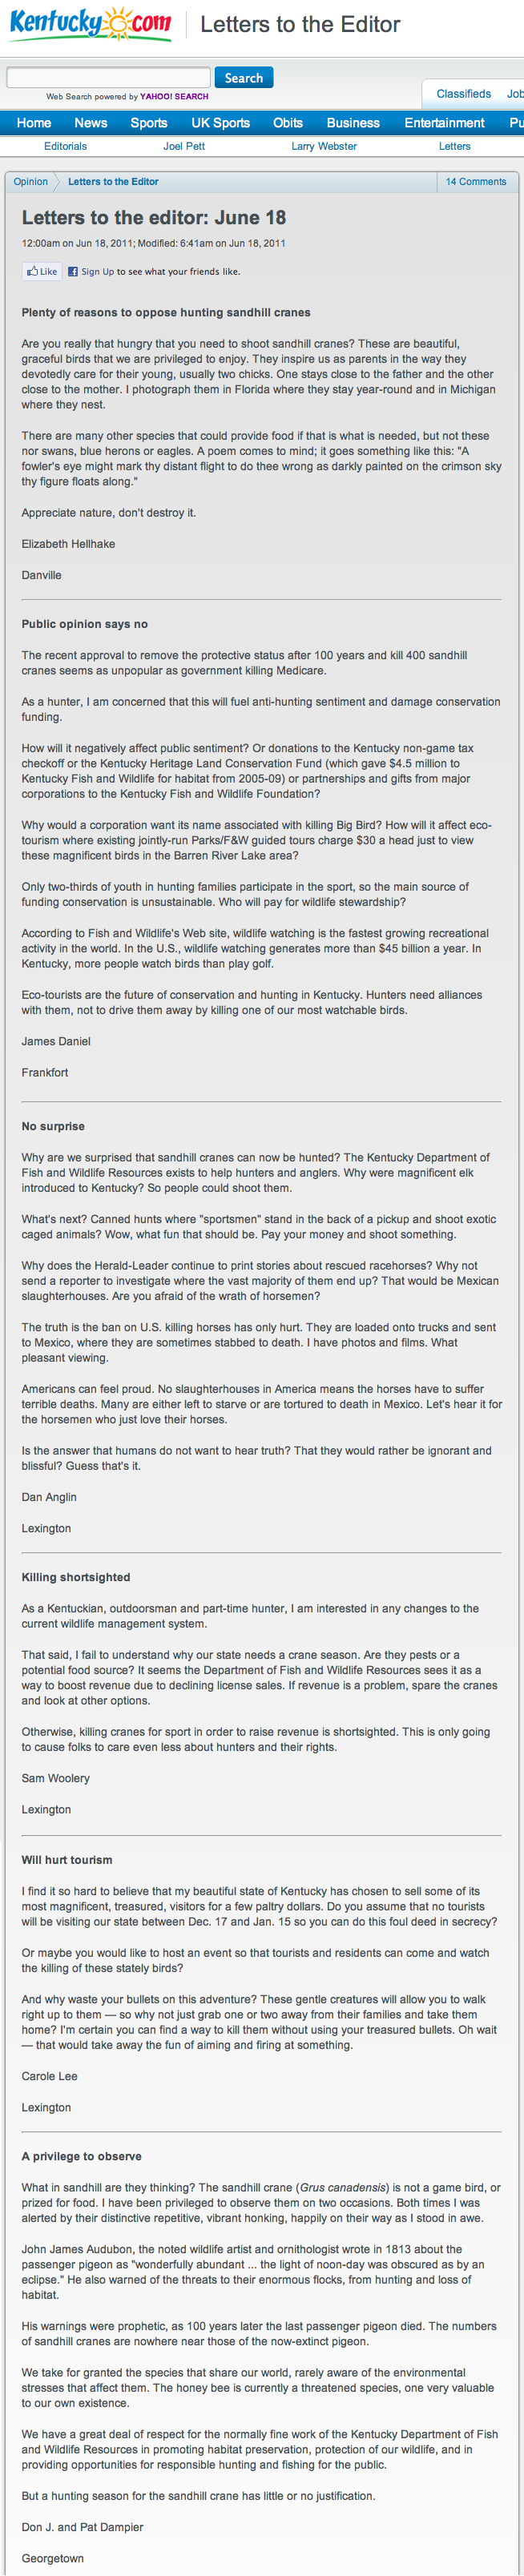524x2576 pixels.
Task: Open the Classifieds tab
Action: [463, 94]
